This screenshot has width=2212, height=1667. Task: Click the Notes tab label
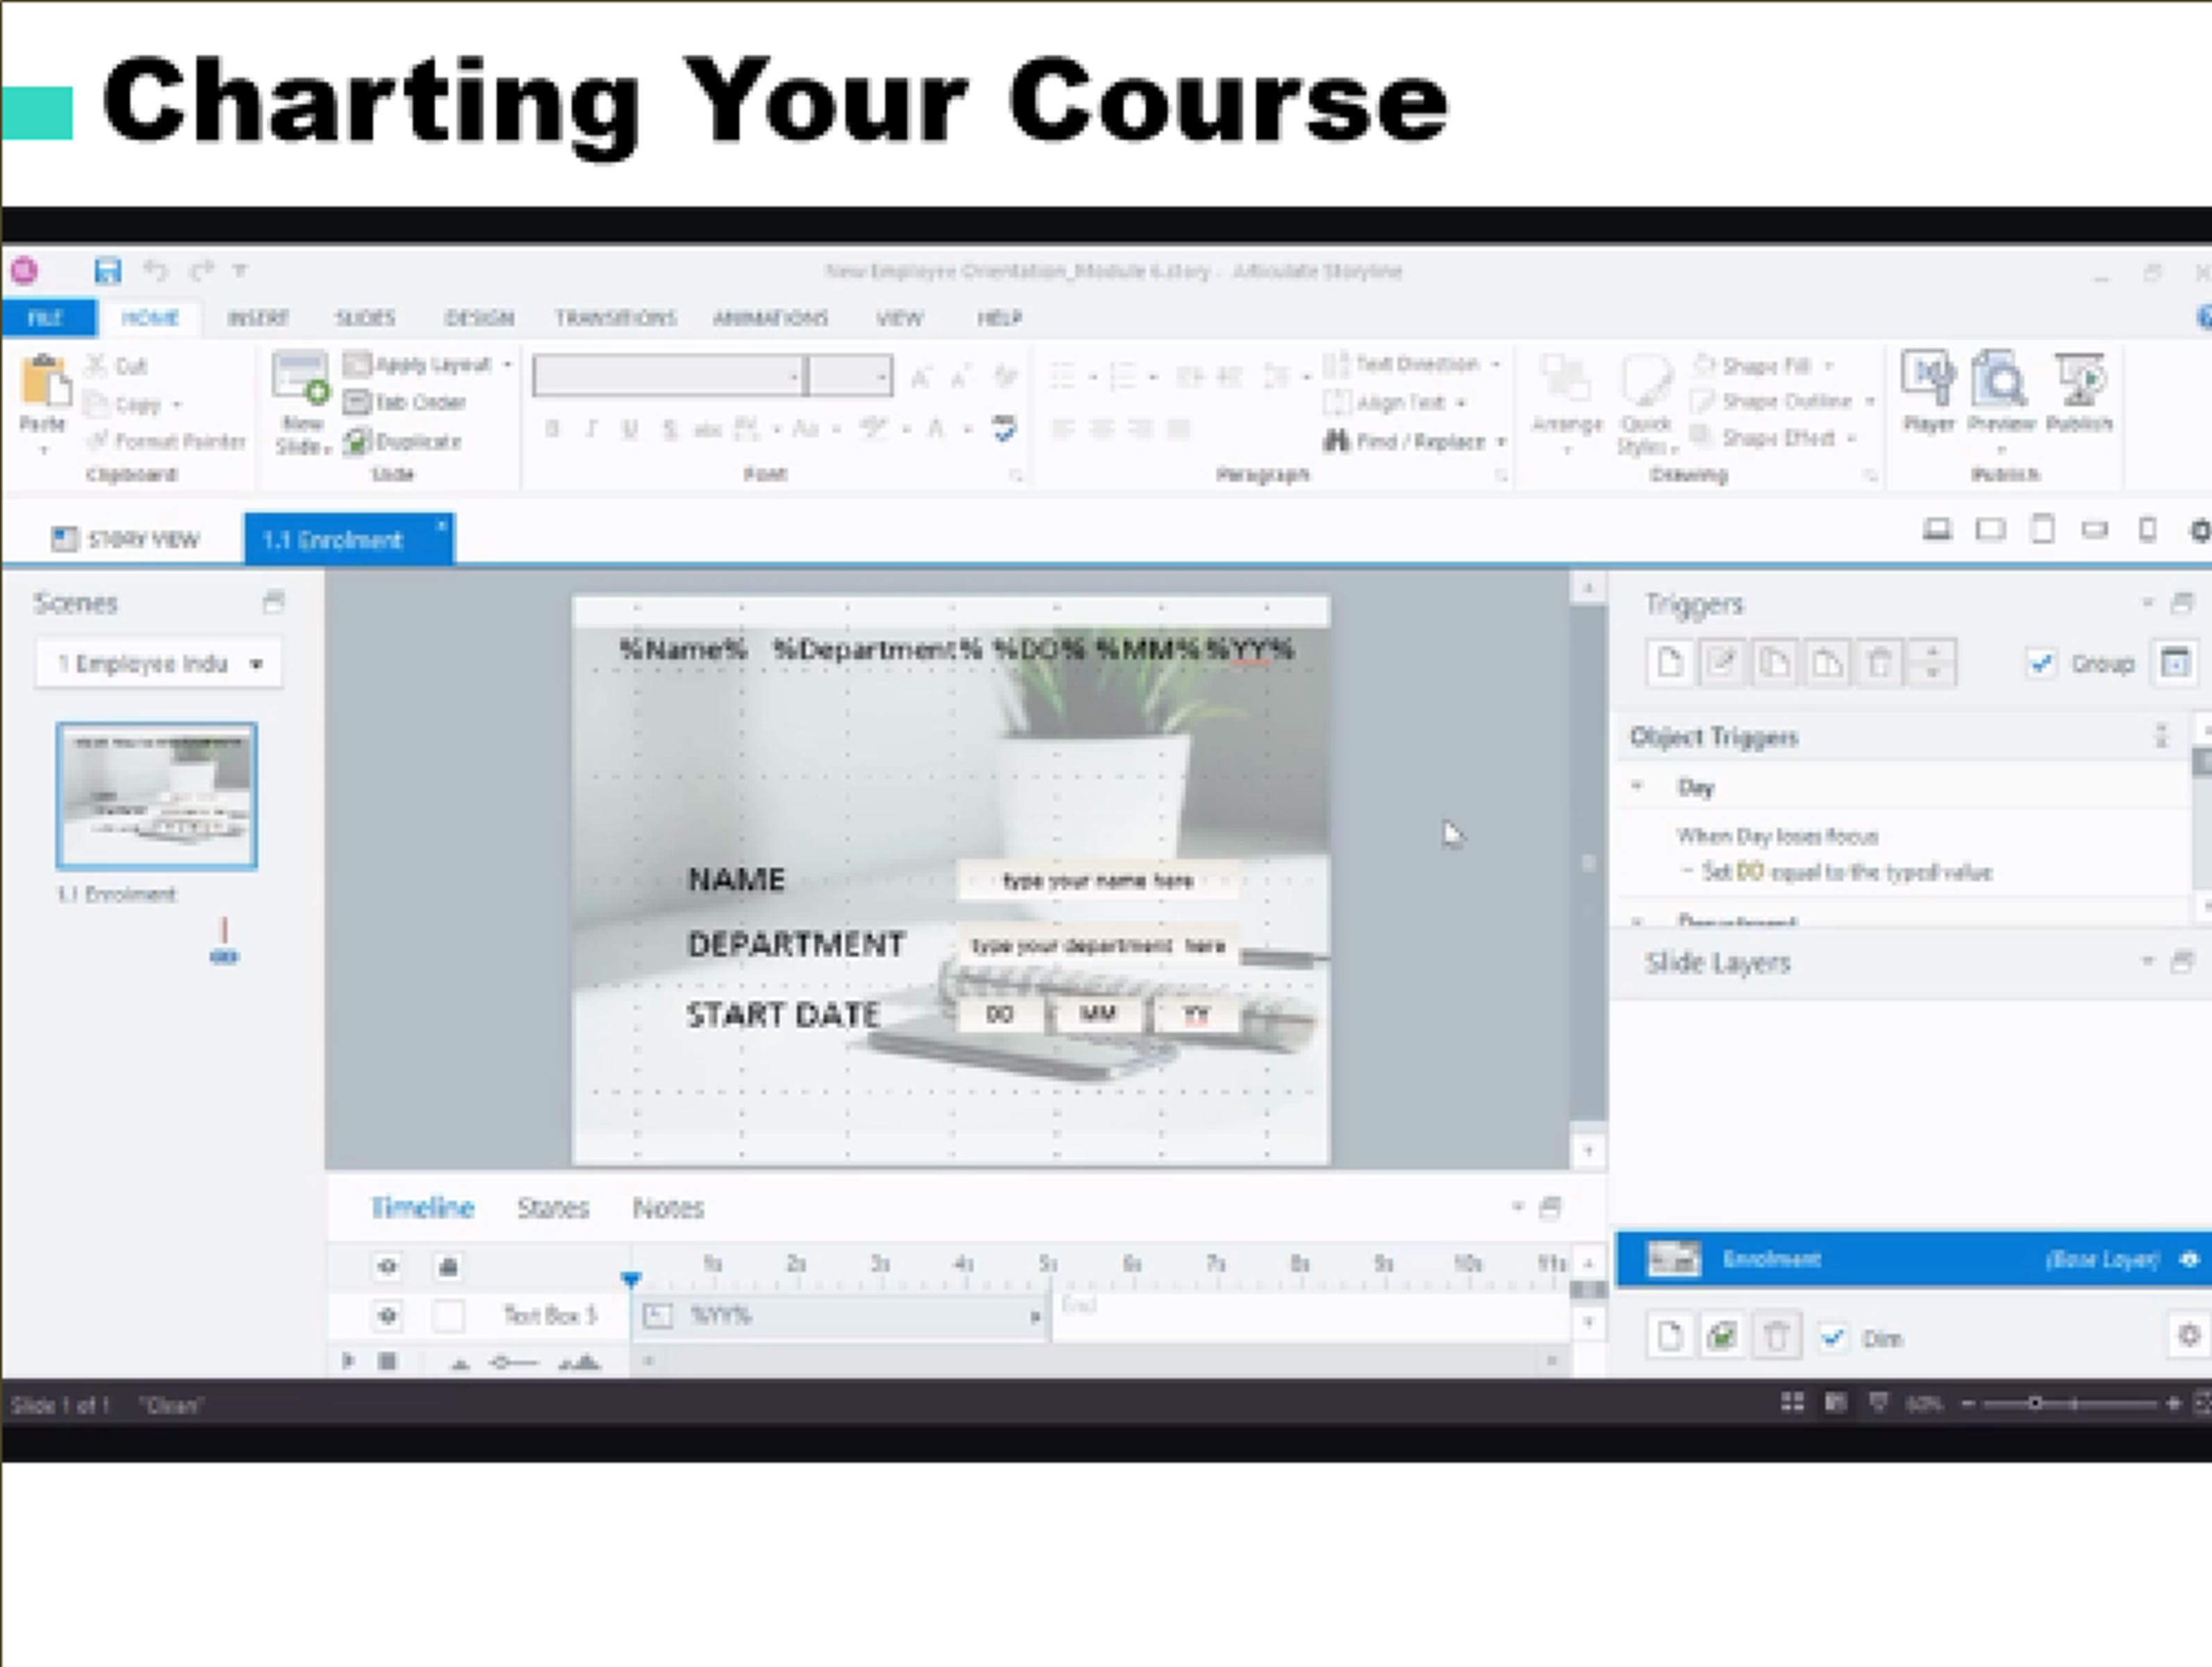click(668, 1208)
